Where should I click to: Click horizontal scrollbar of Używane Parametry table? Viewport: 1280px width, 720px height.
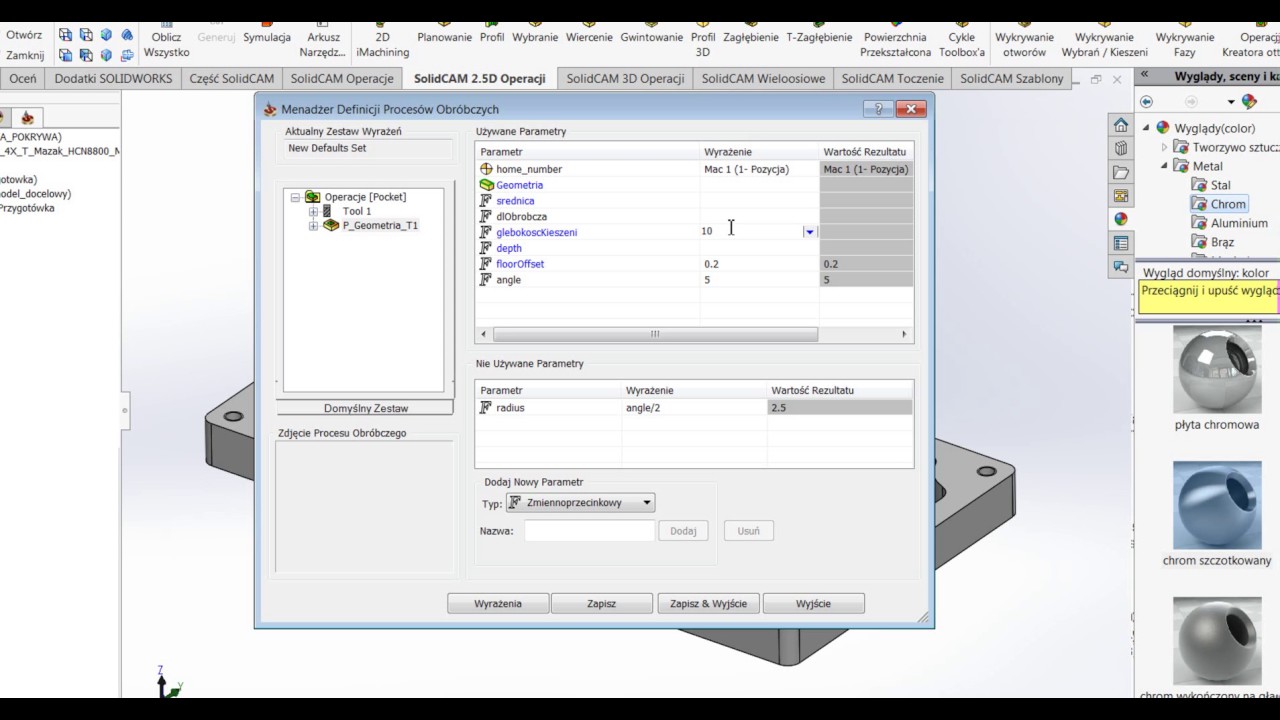pyautogui.click(x=694, y=334)
